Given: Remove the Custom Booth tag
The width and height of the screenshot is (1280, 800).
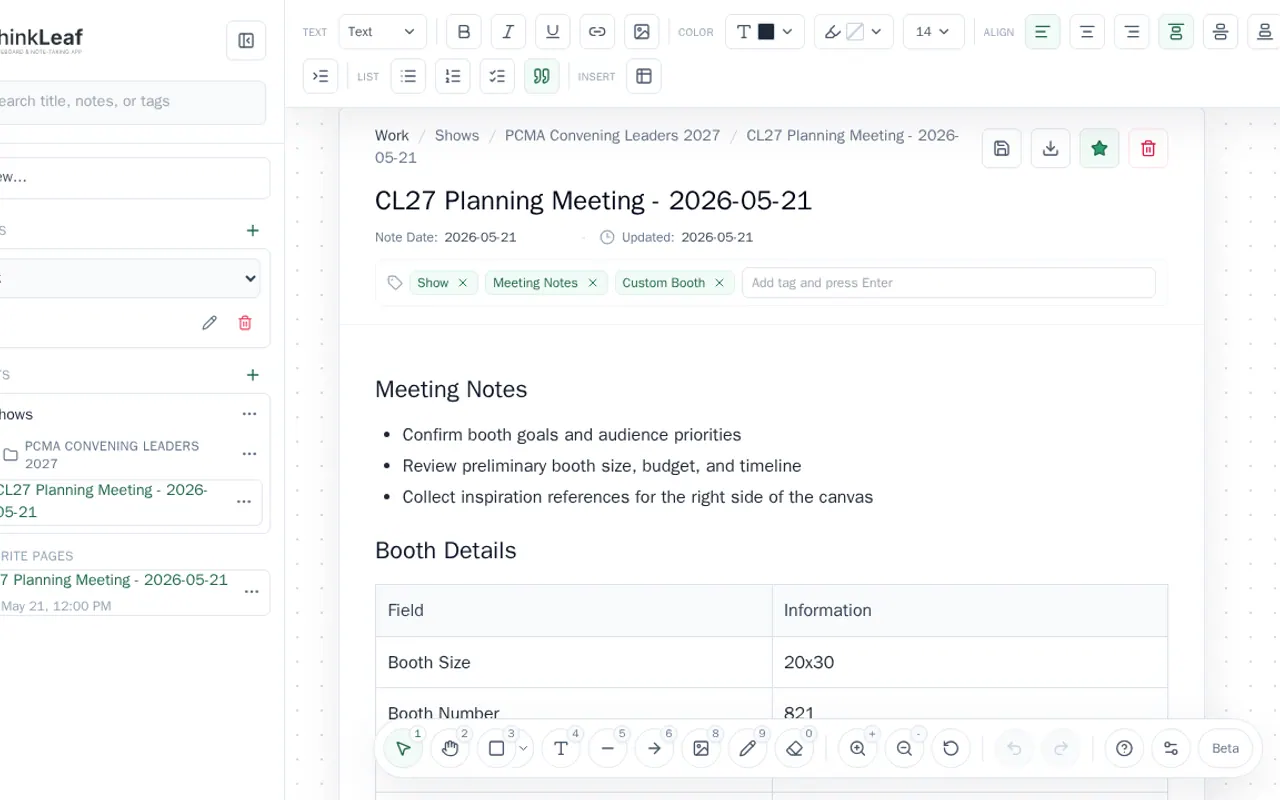Looking at the screenshot, I should coord(719,283).
